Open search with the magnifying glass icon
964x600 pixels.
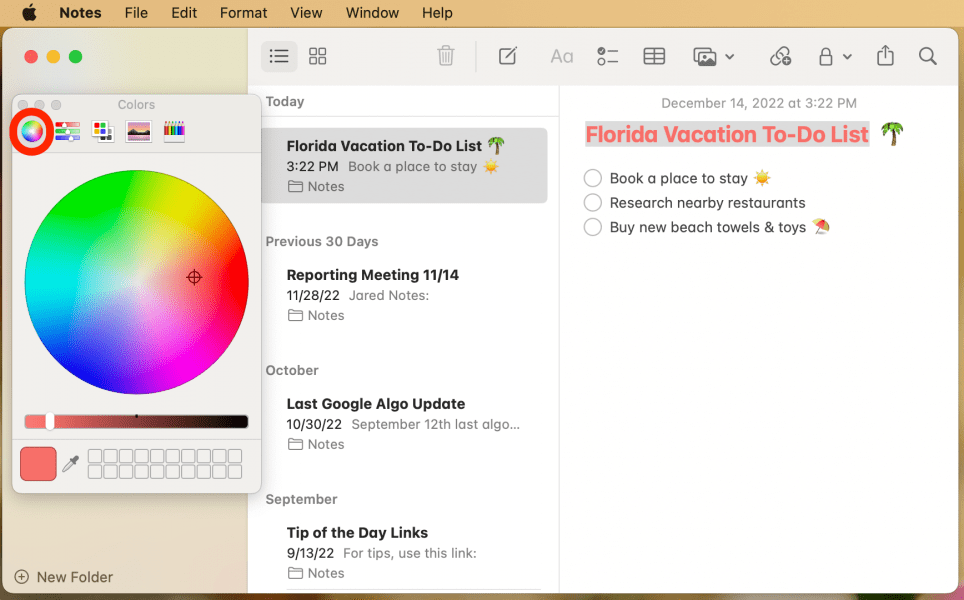click(x=927, y=56)
